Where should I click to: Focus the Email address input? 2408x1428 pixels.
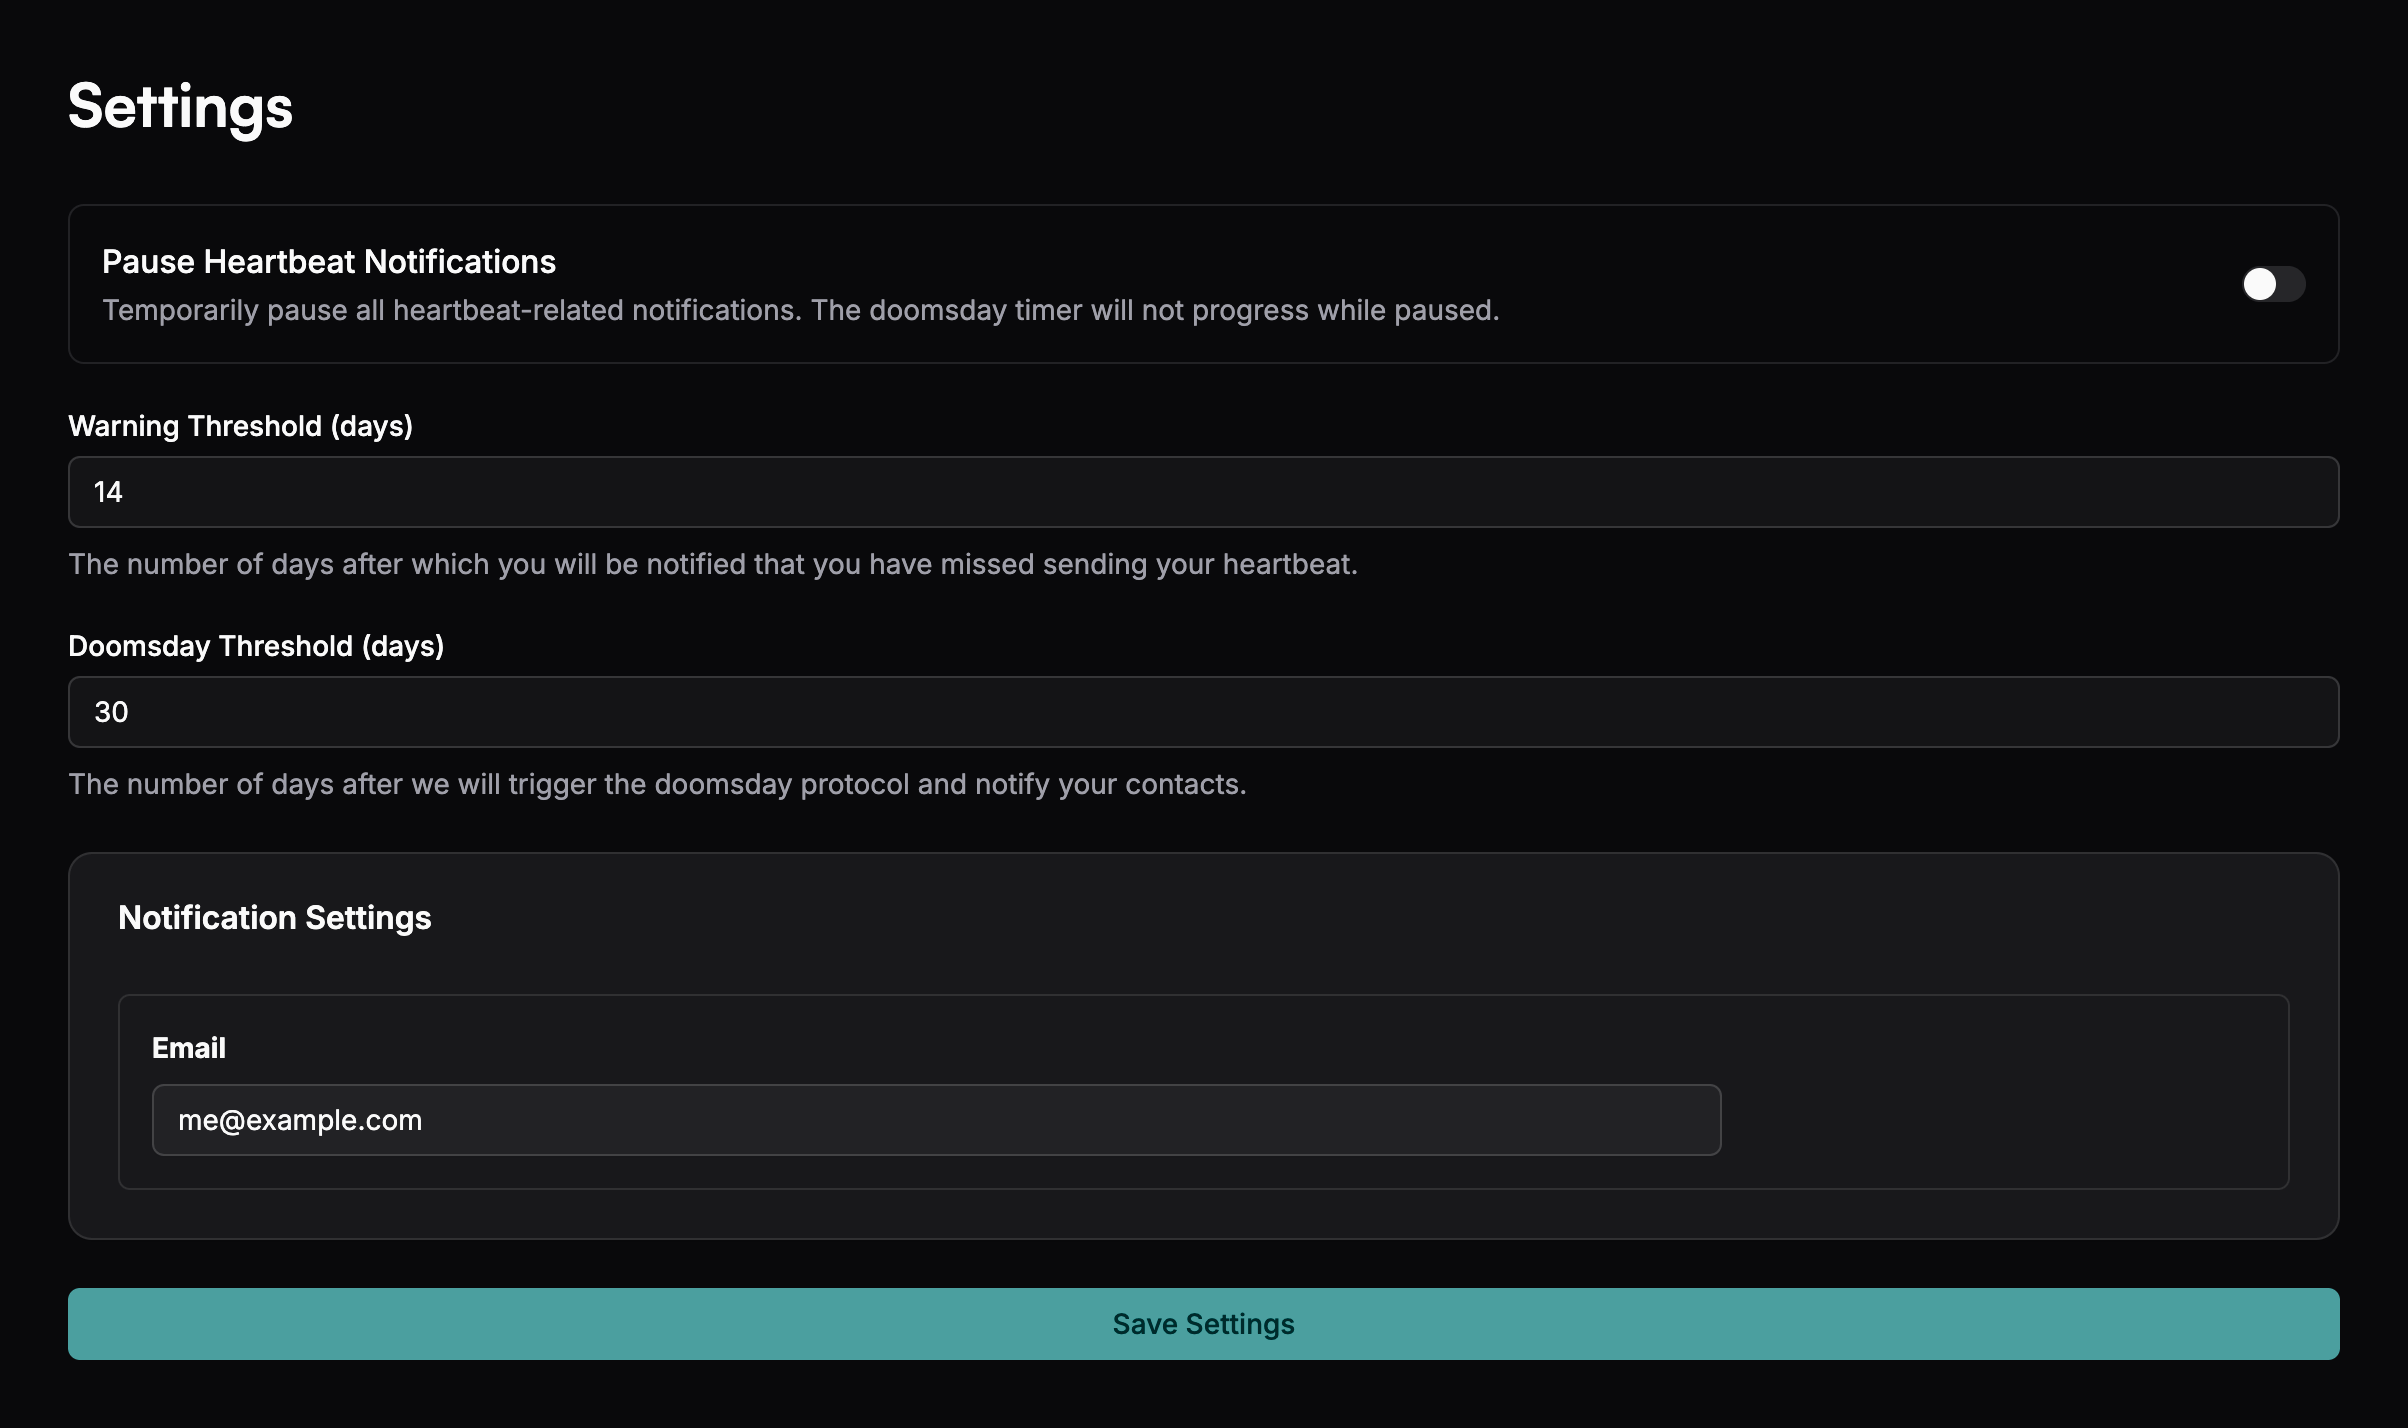[x=936, y=1120]
